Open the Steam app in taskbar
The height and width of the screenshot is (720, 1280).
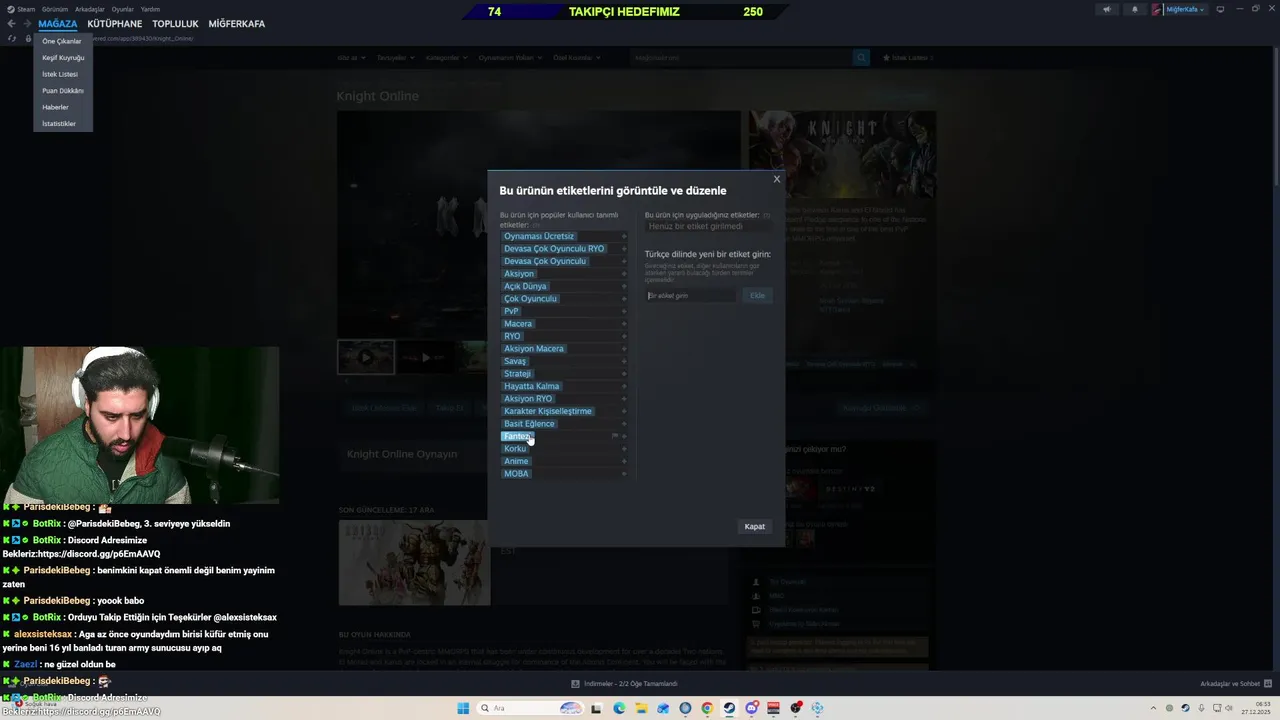[x=729, y=708]
